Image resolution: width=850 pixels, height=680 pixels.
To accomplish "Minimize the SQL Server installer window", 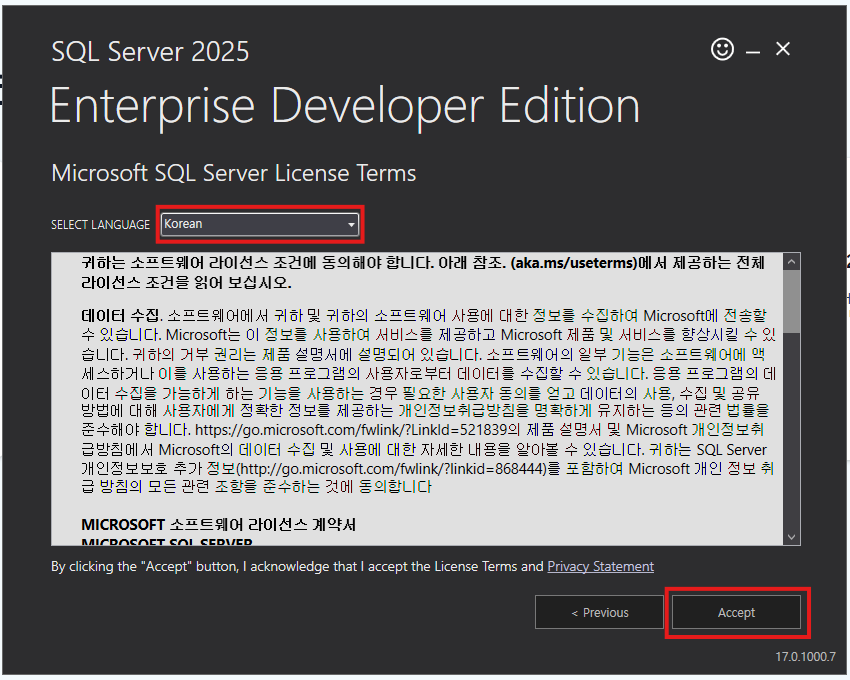I will coord(752,52).
